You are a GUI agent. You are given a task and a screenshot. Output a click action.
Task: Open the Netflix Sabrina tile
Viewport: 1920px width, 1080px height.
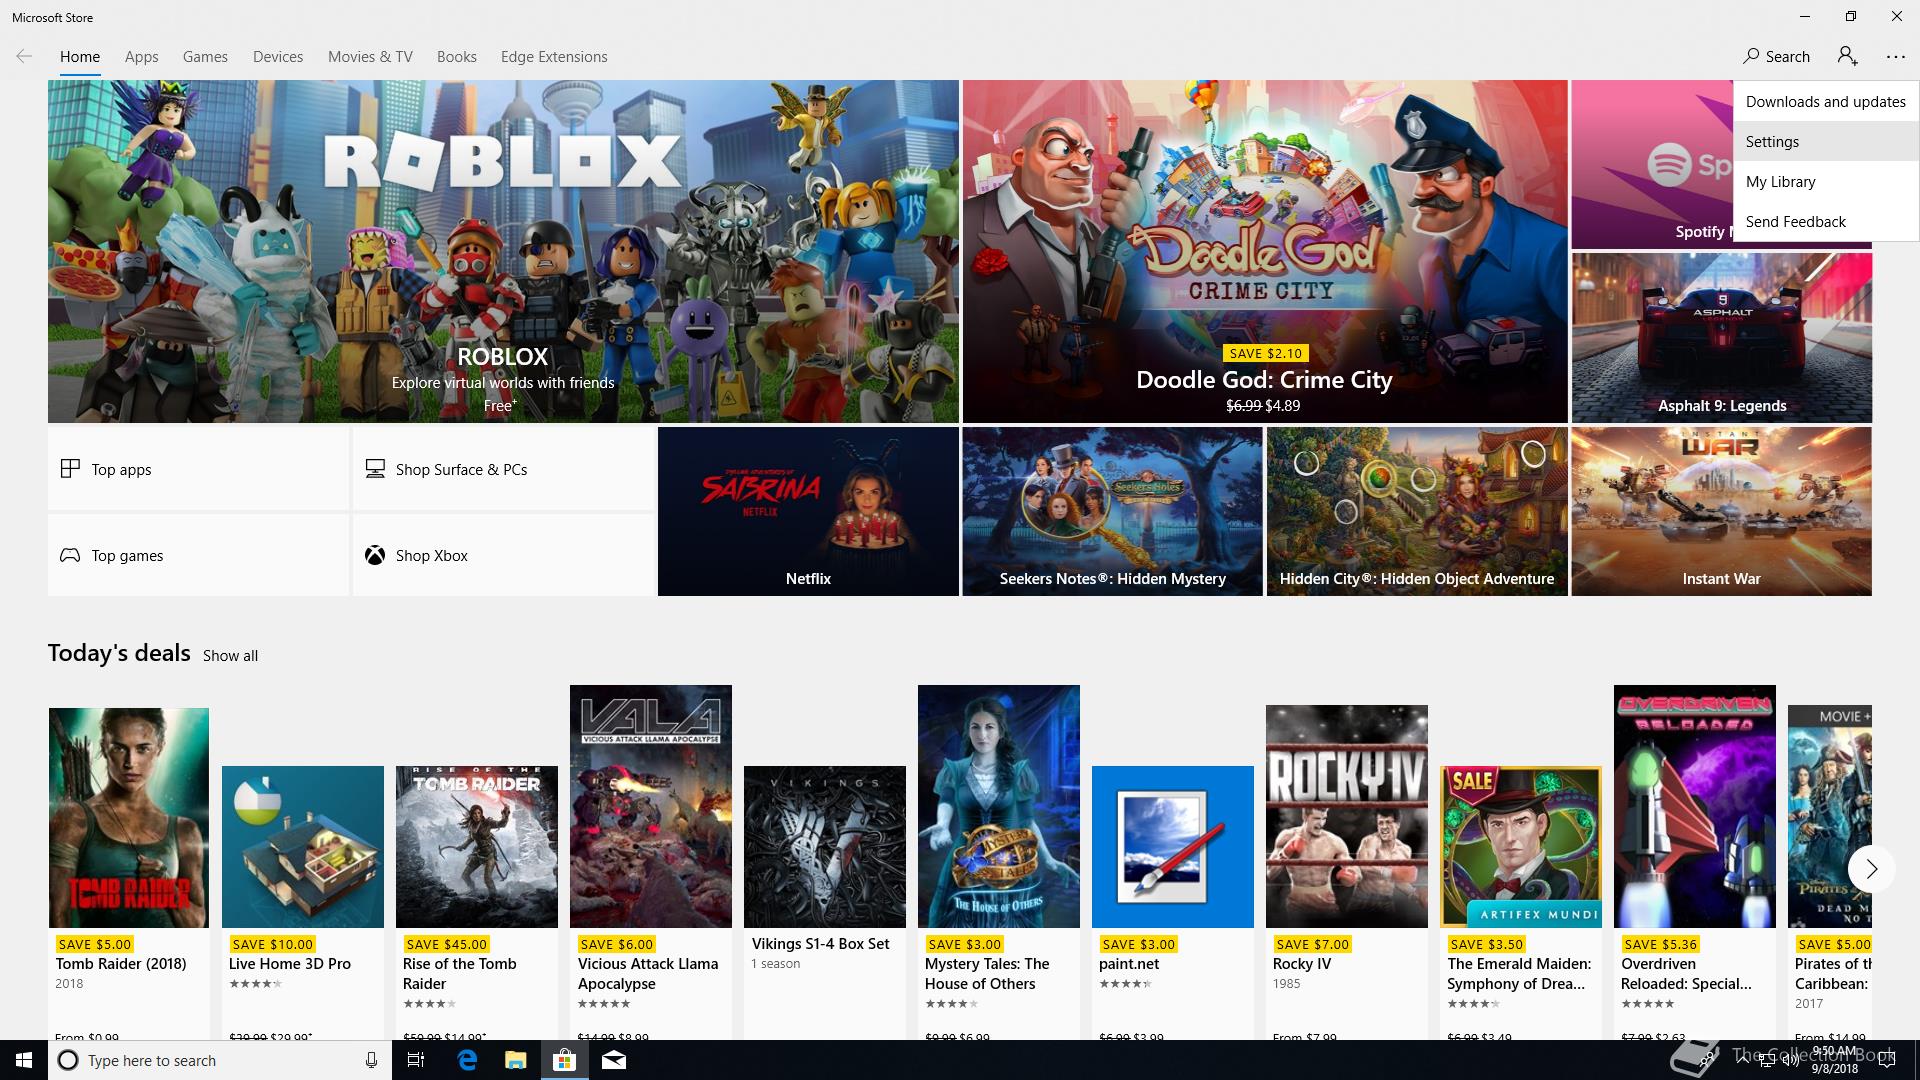[x=808, y=511]
